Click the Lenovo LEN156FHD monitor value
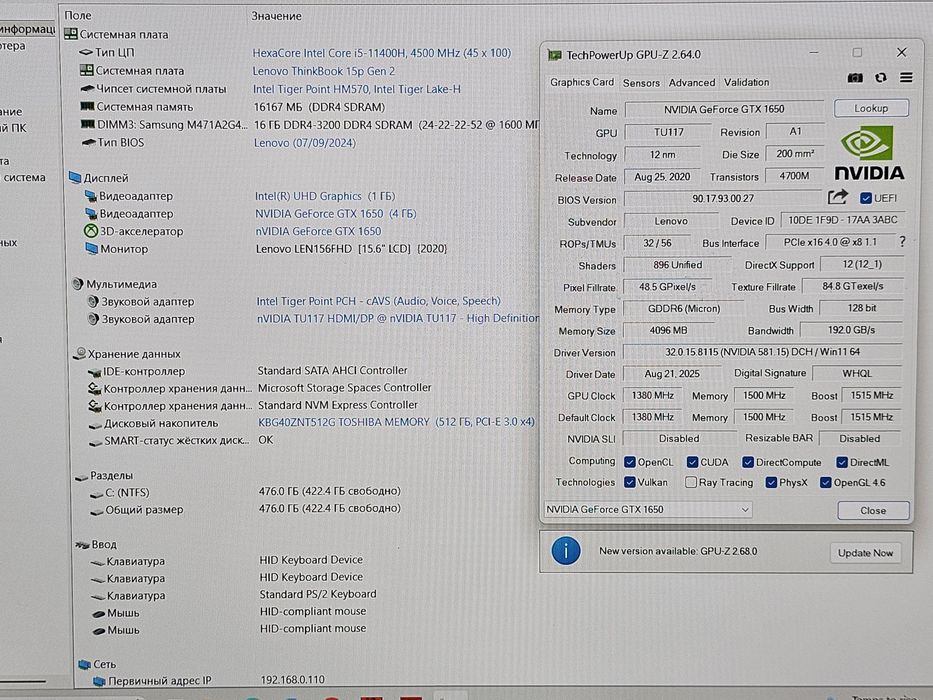 (x=351, y=249)
